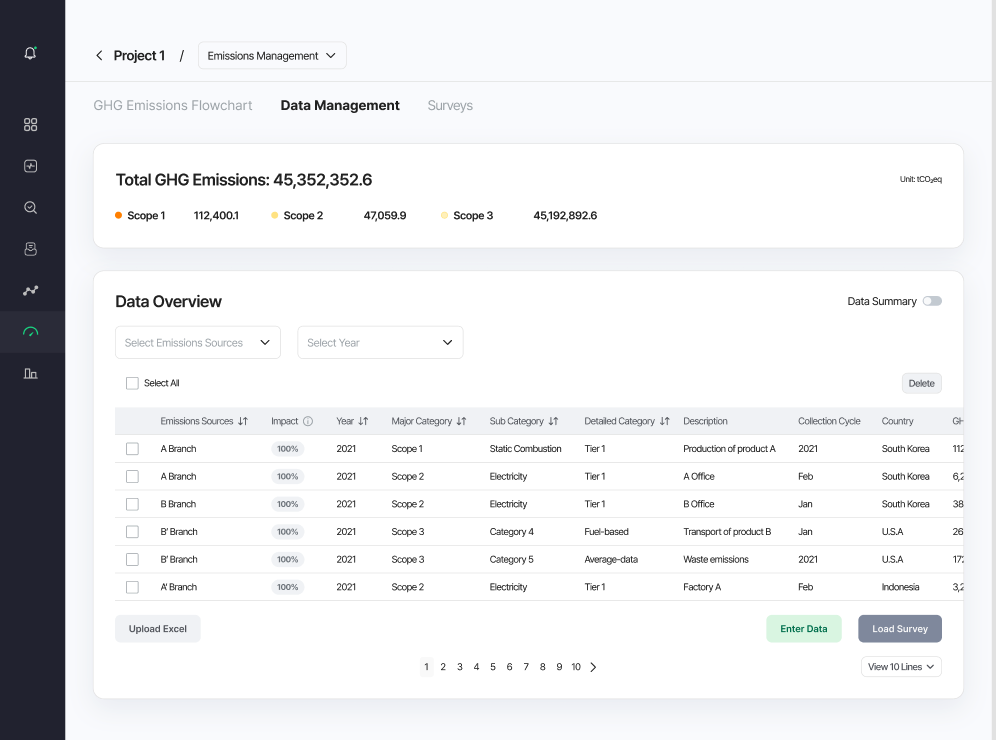
Task: Click the activity pulse sidebar icon
Action: (30, 166)
